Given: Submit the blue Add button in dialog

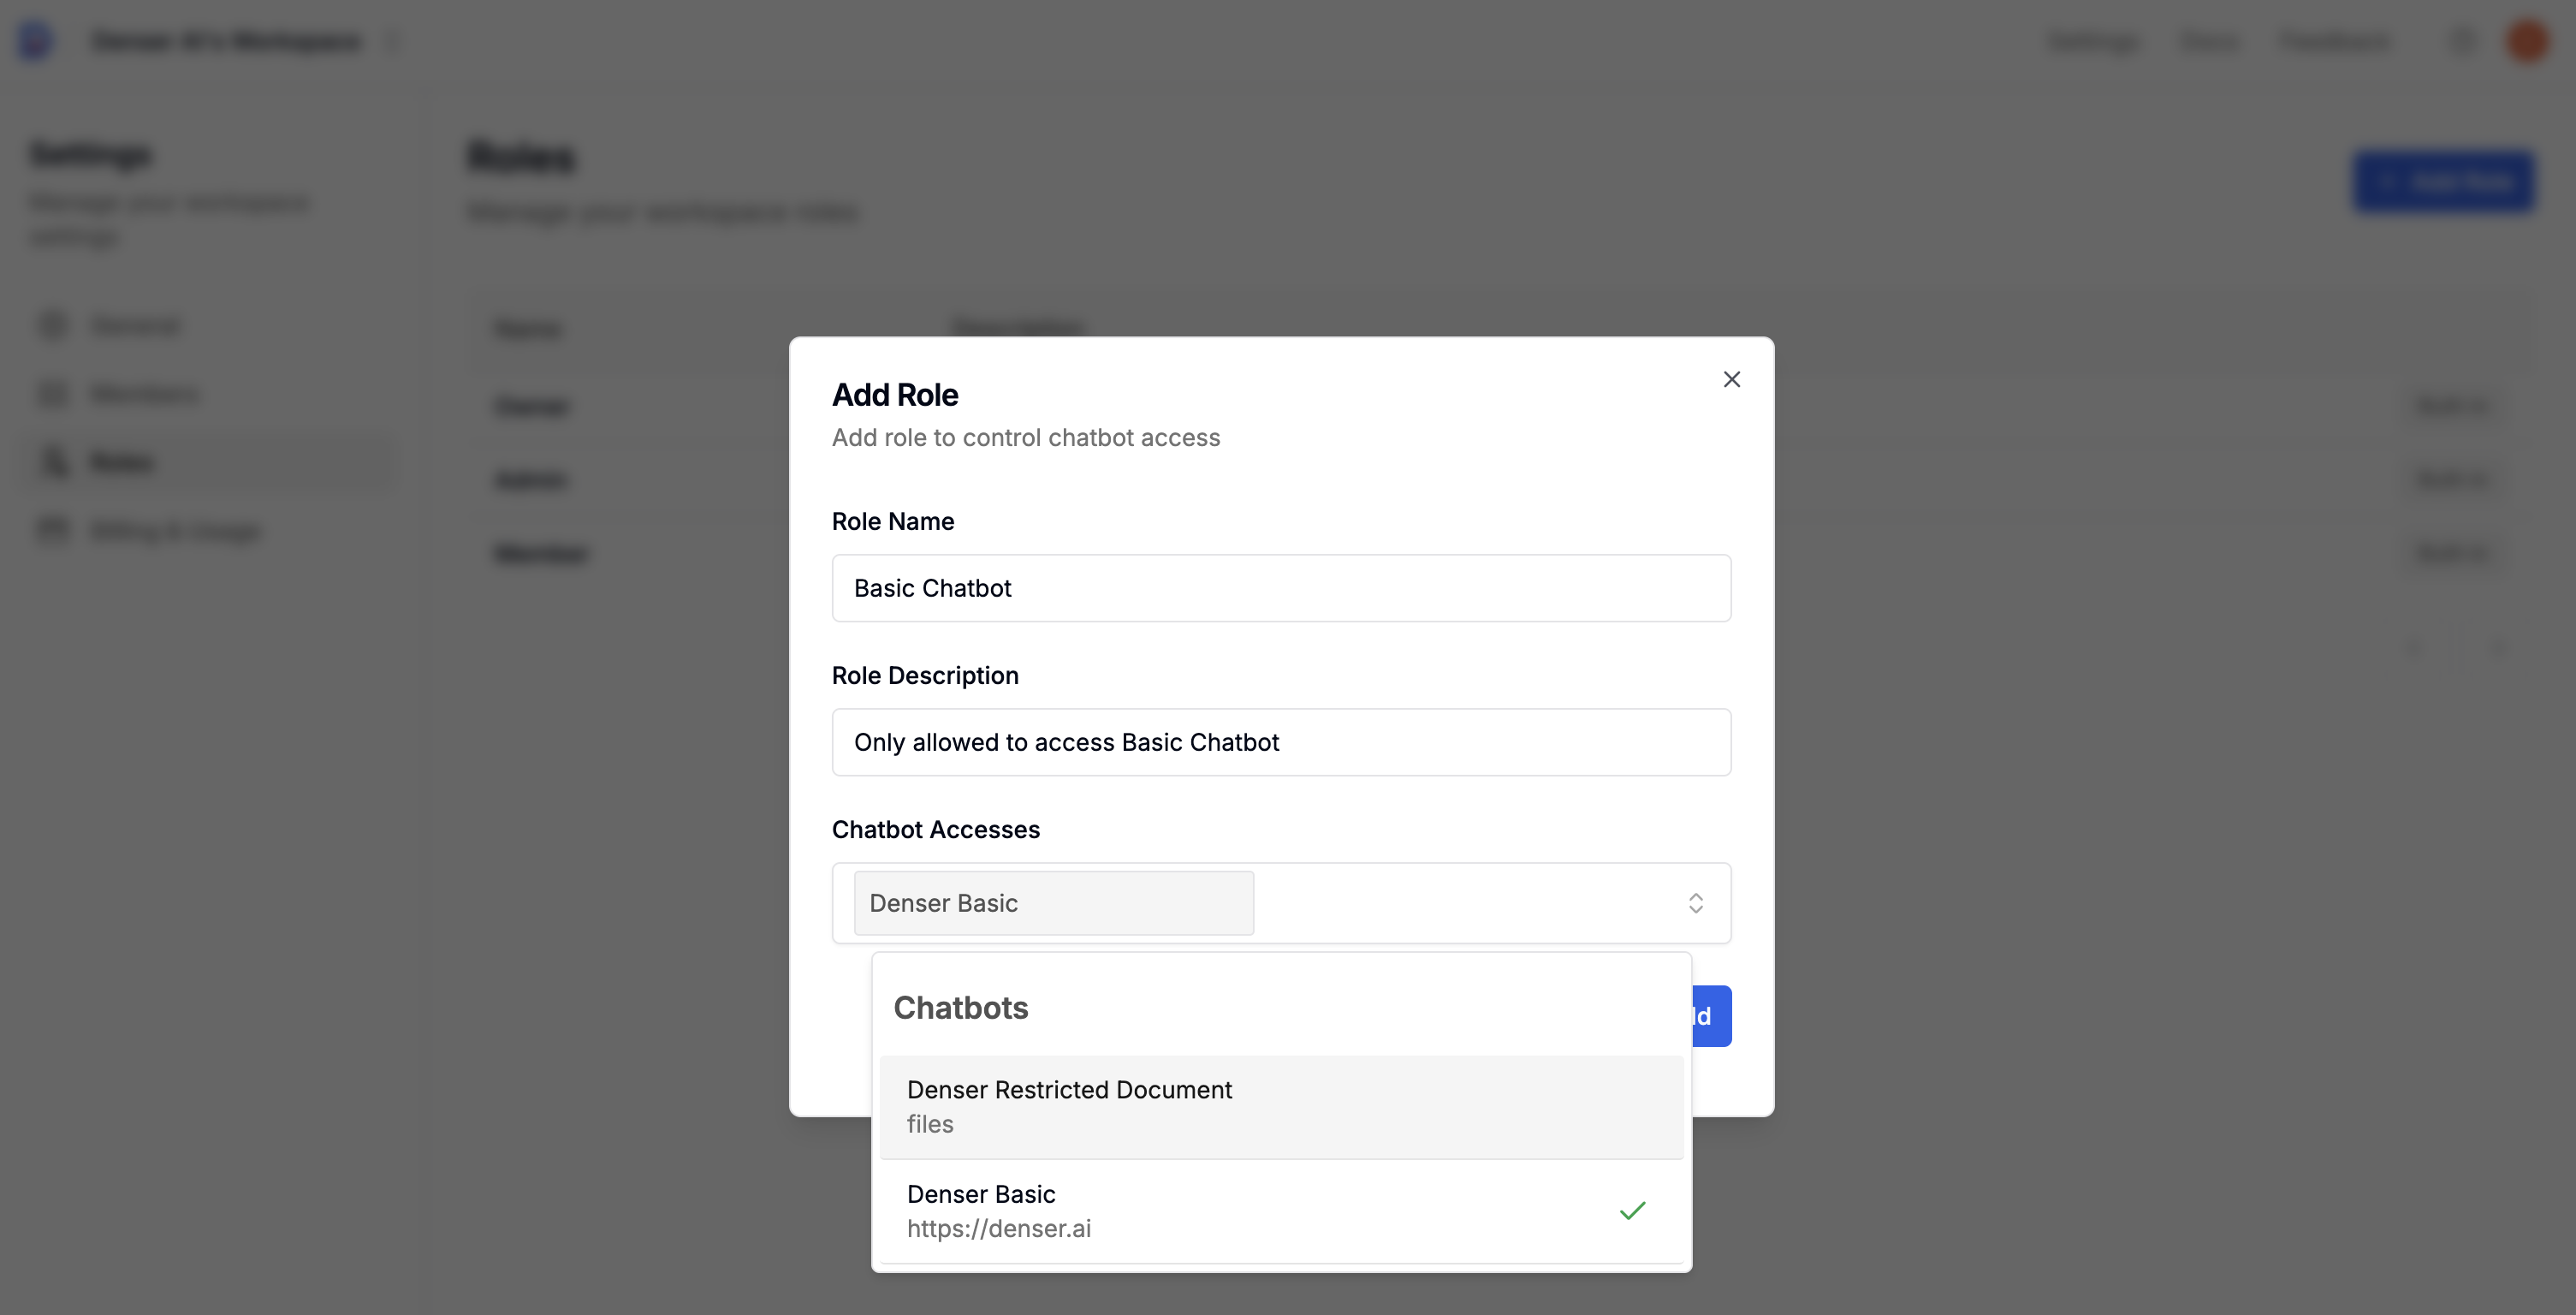Looking at the screenshot, I should 1711,1016.
